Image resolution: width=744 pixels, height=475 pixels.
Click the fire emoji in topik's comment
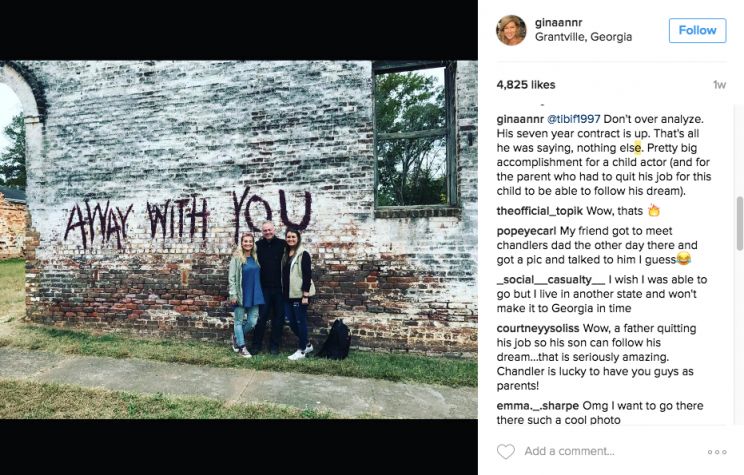click(x=654, y=210)
